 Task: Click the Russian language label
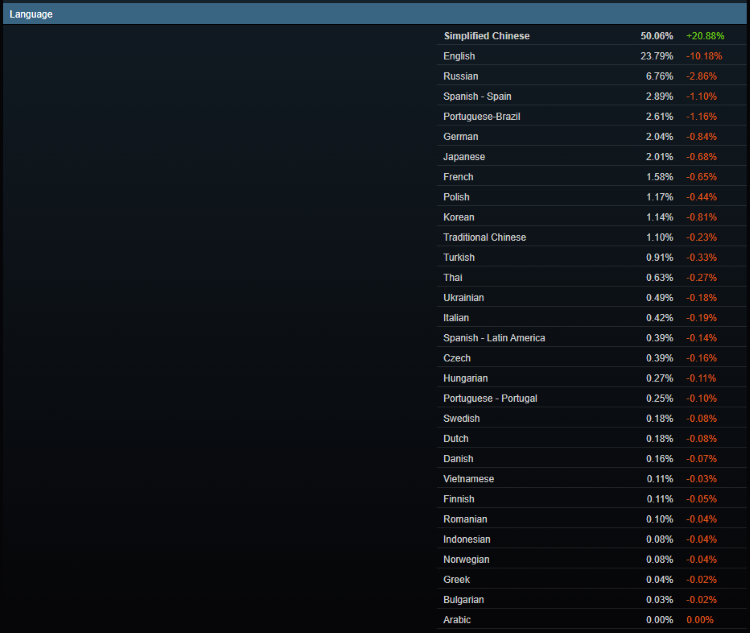coord(461,76)
